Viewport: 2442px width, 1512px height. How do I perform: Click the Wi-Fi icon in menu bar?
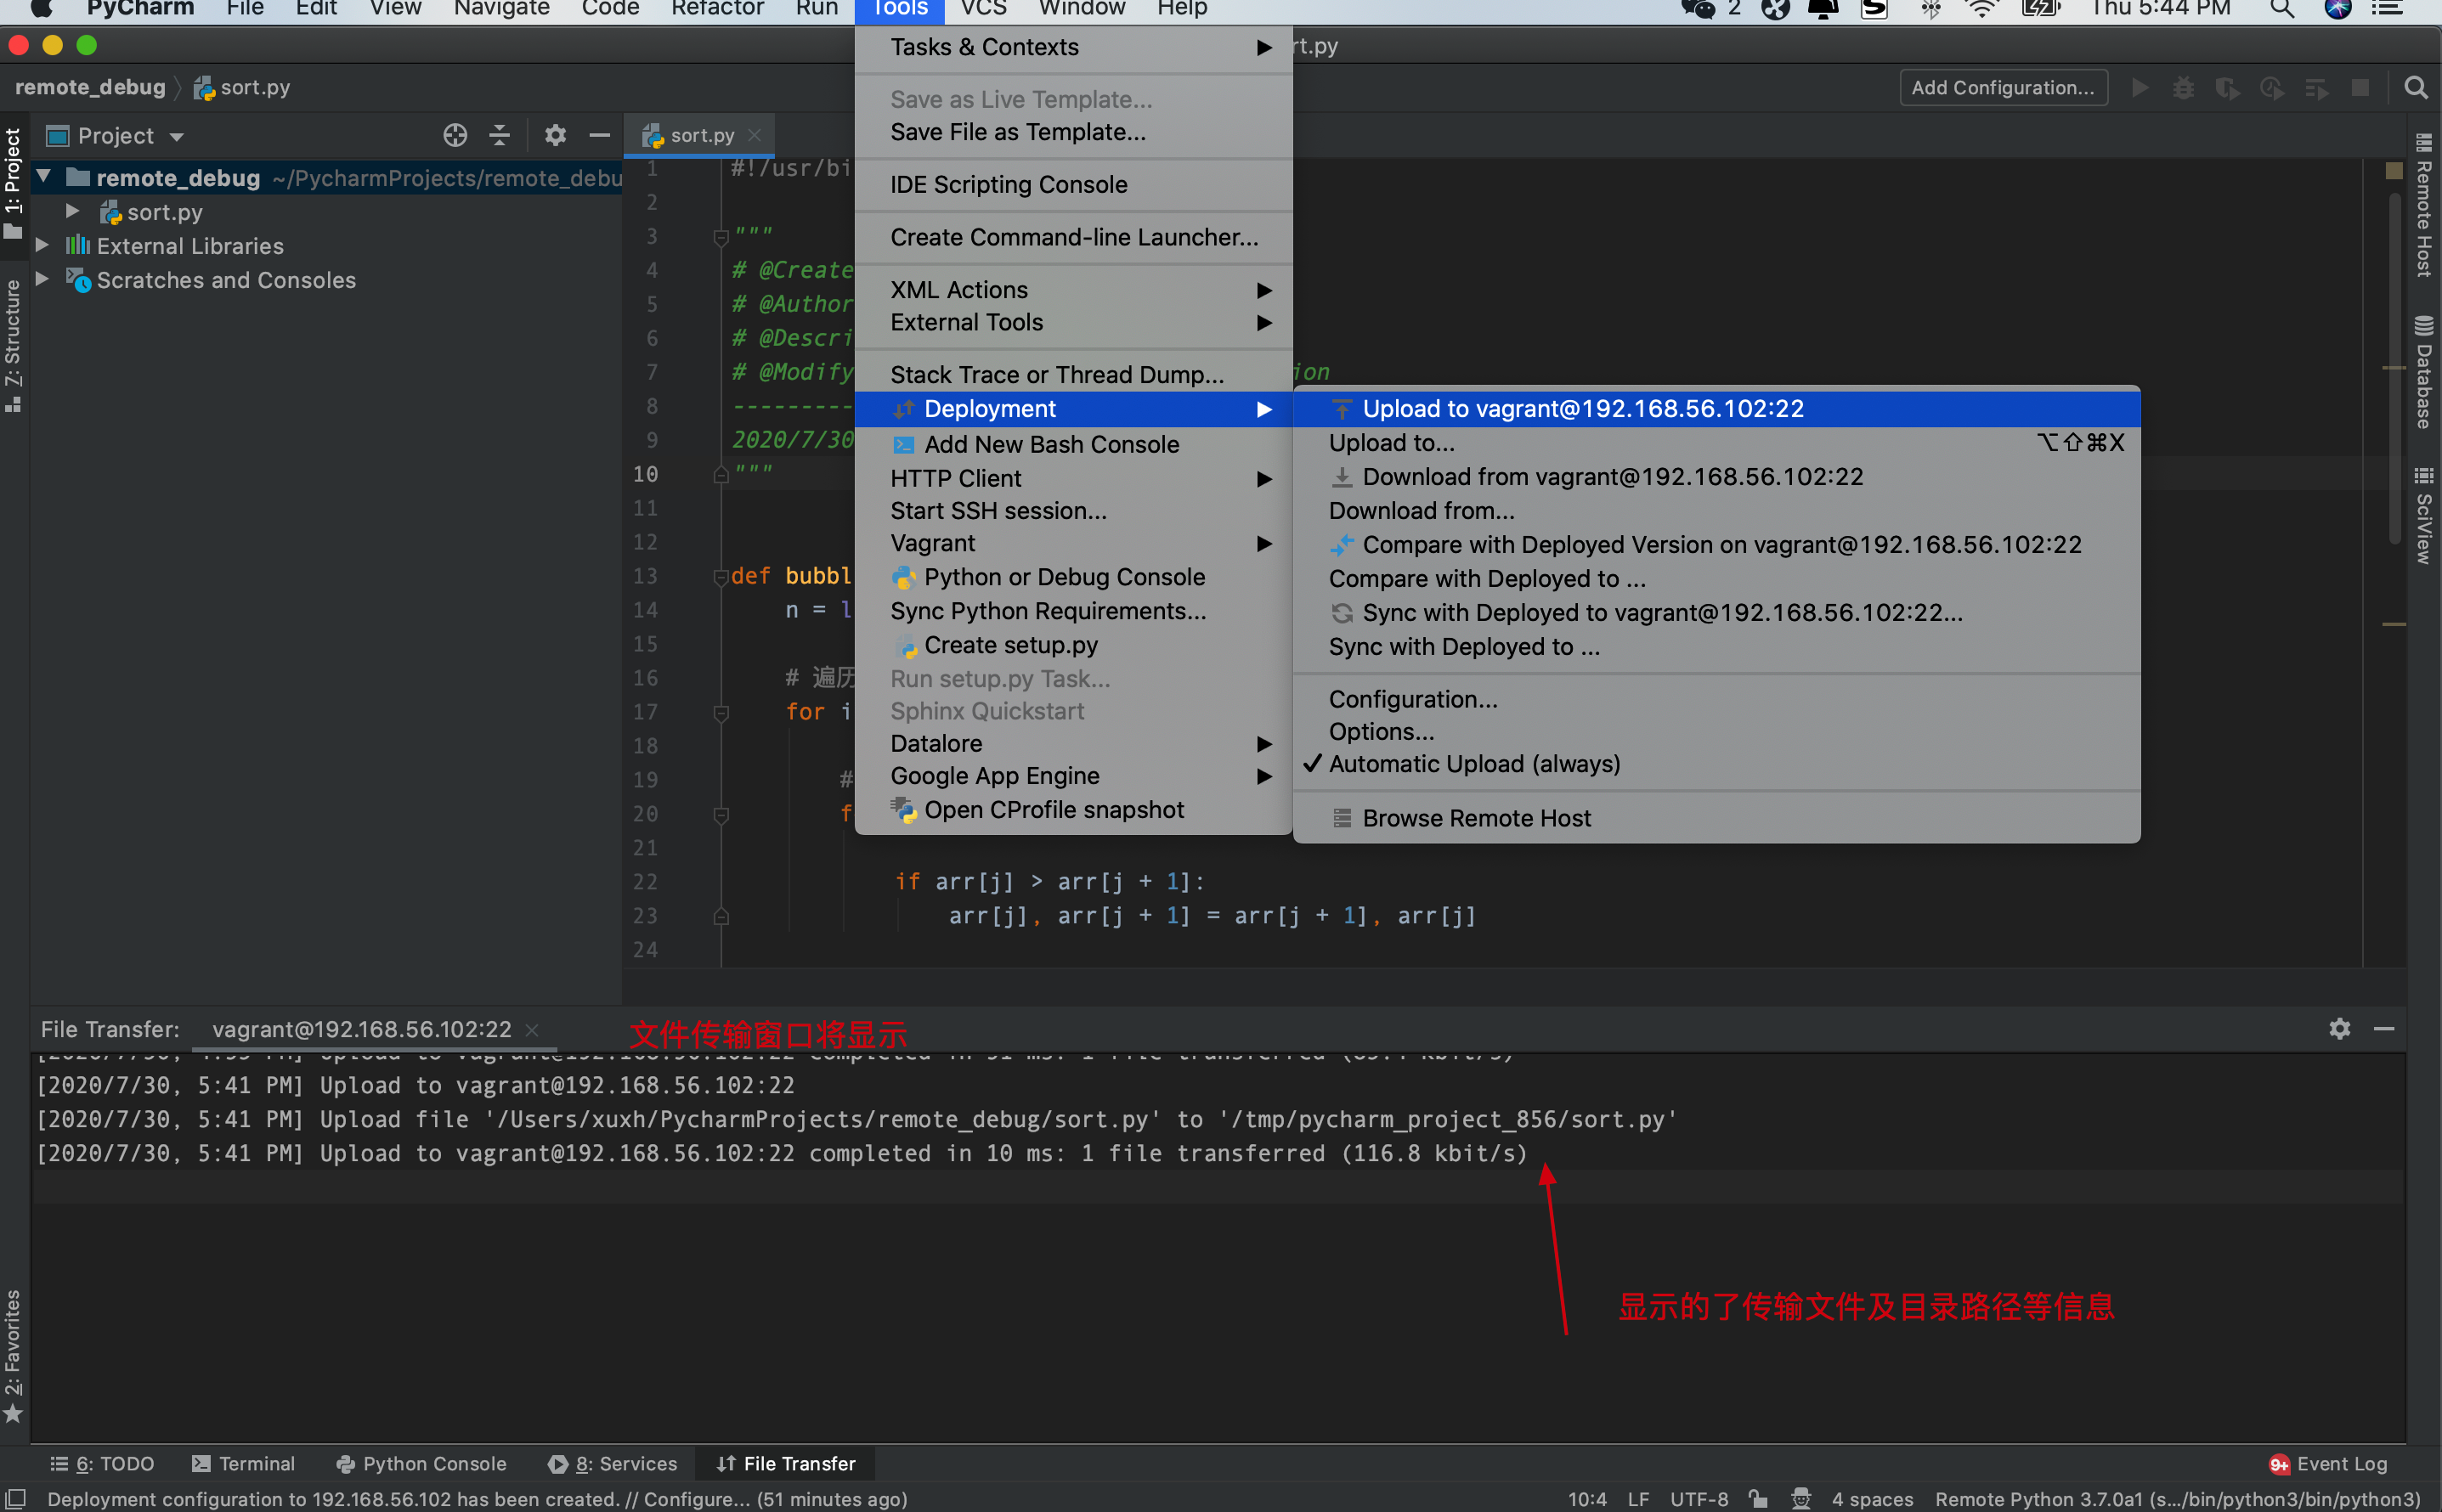pos(1982,9)
